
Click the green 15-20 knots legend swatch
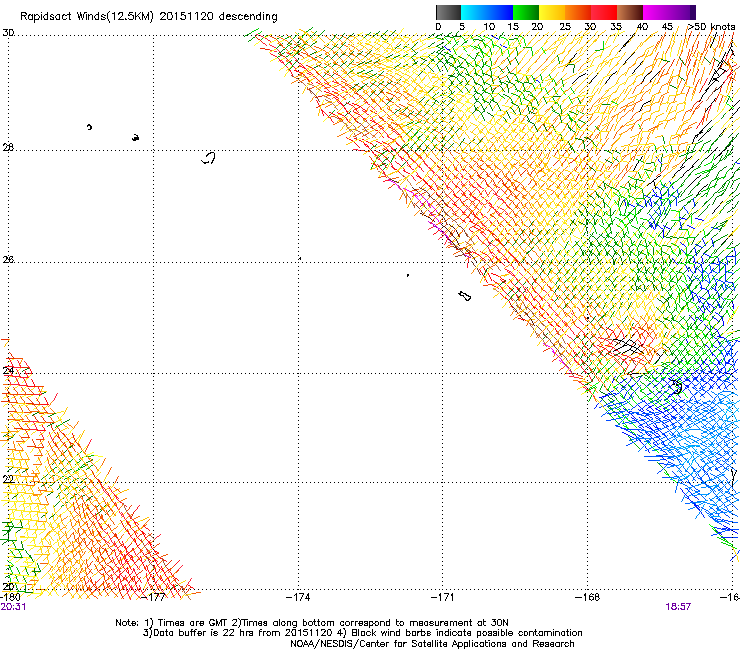[526, 12]
